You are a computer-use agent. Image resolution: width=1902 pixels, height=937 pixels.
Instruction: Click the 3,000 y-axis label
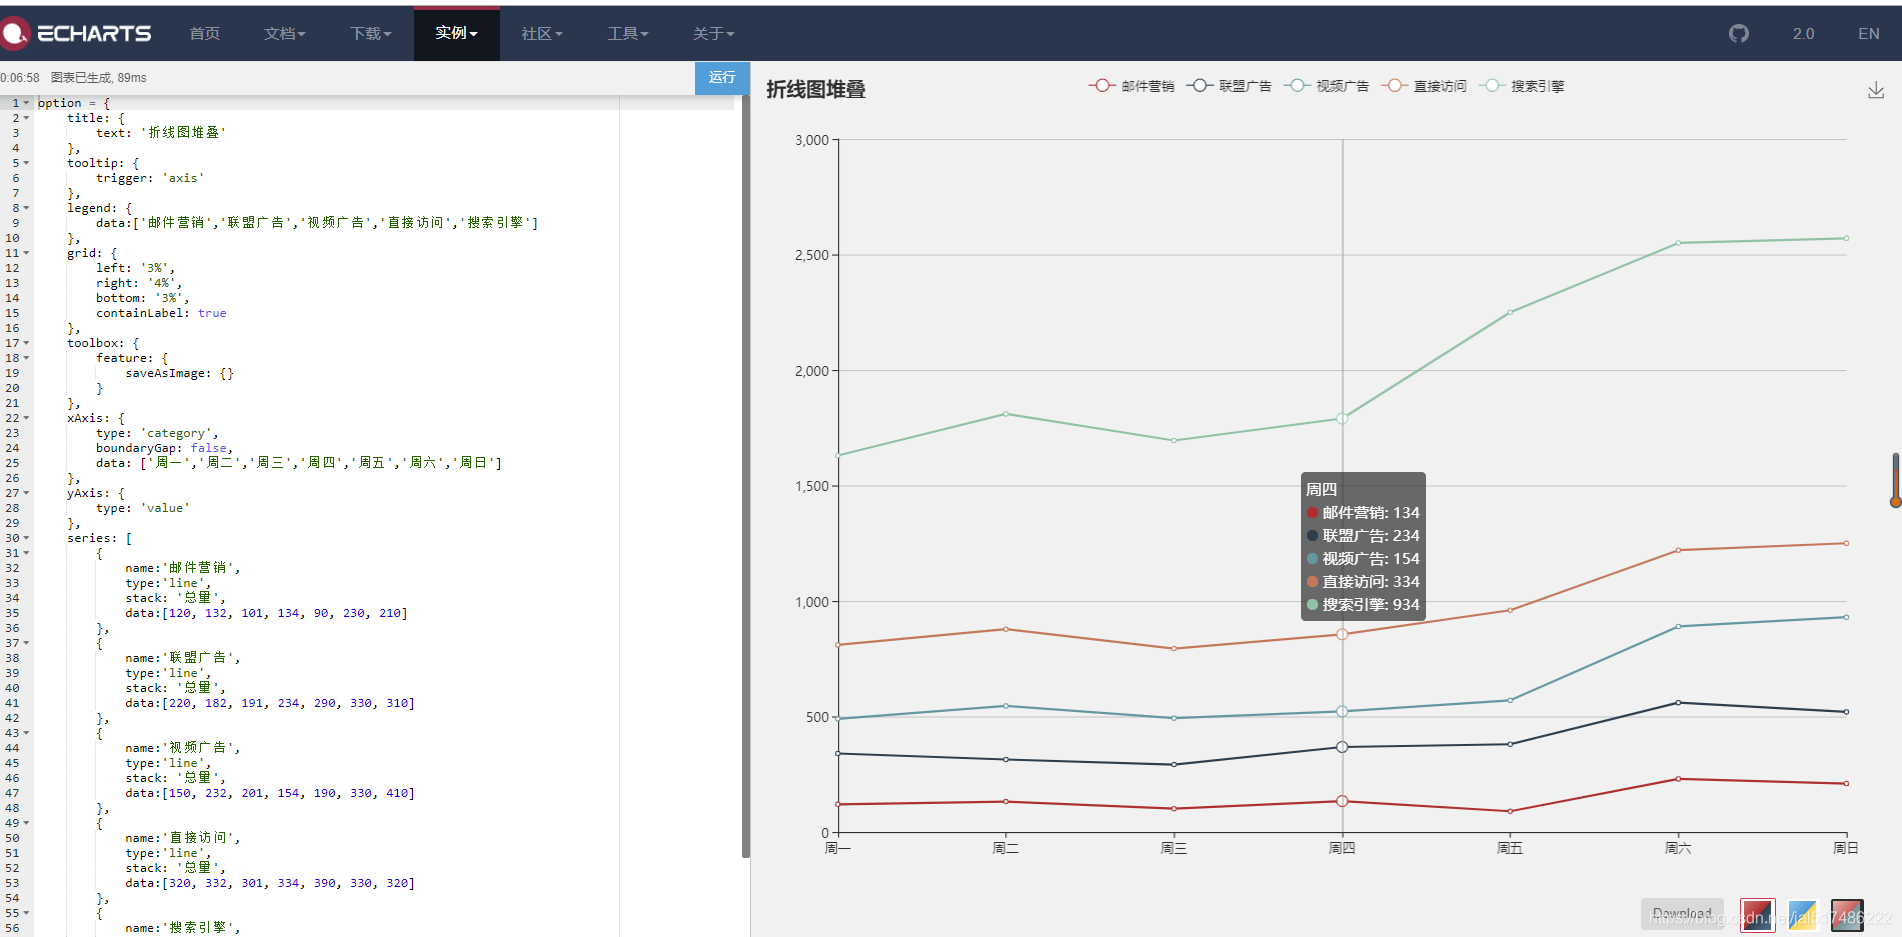click(812, 140)
